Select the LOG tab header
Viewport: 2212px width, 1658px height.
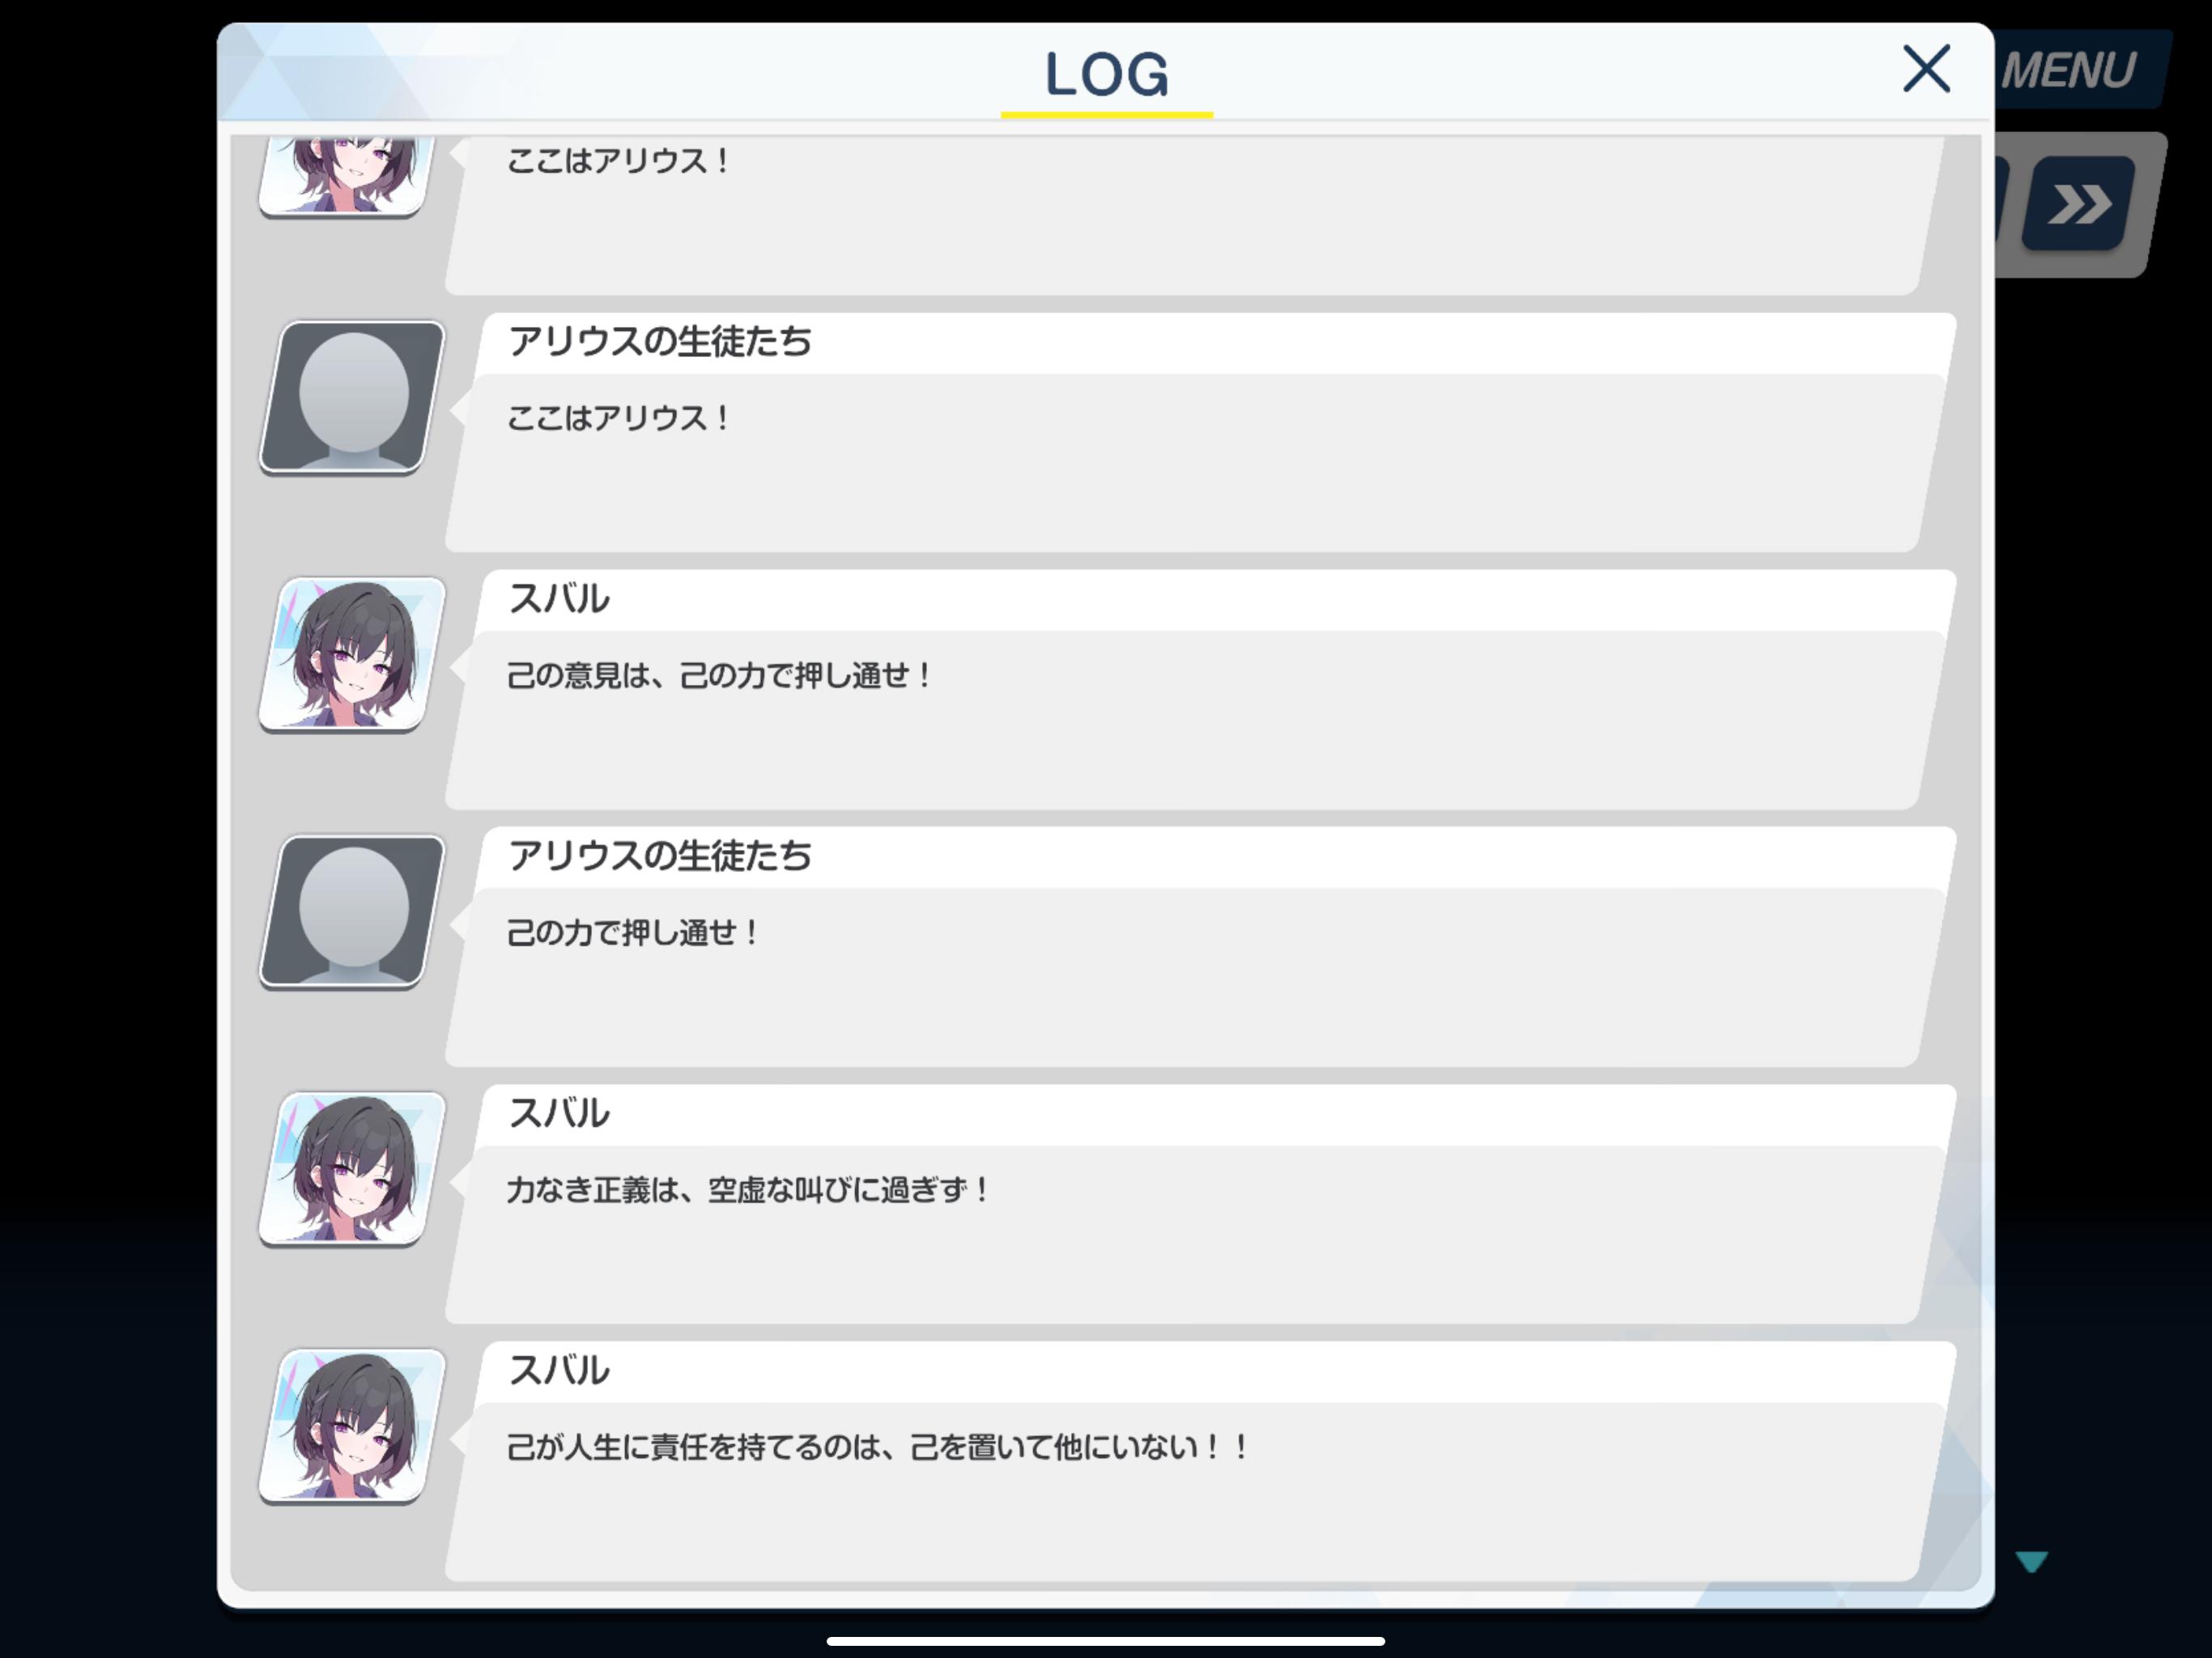point(1106,75)
